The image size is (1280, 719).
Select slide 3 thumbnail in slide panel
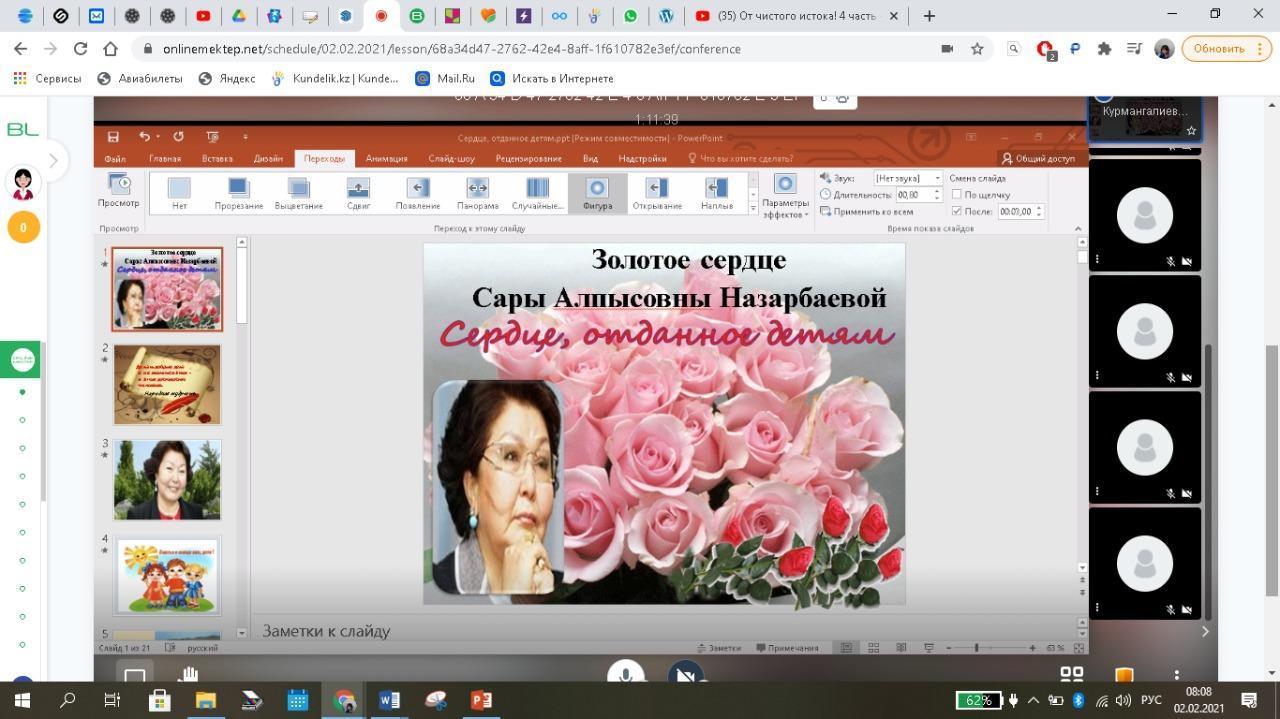(167, 480)
